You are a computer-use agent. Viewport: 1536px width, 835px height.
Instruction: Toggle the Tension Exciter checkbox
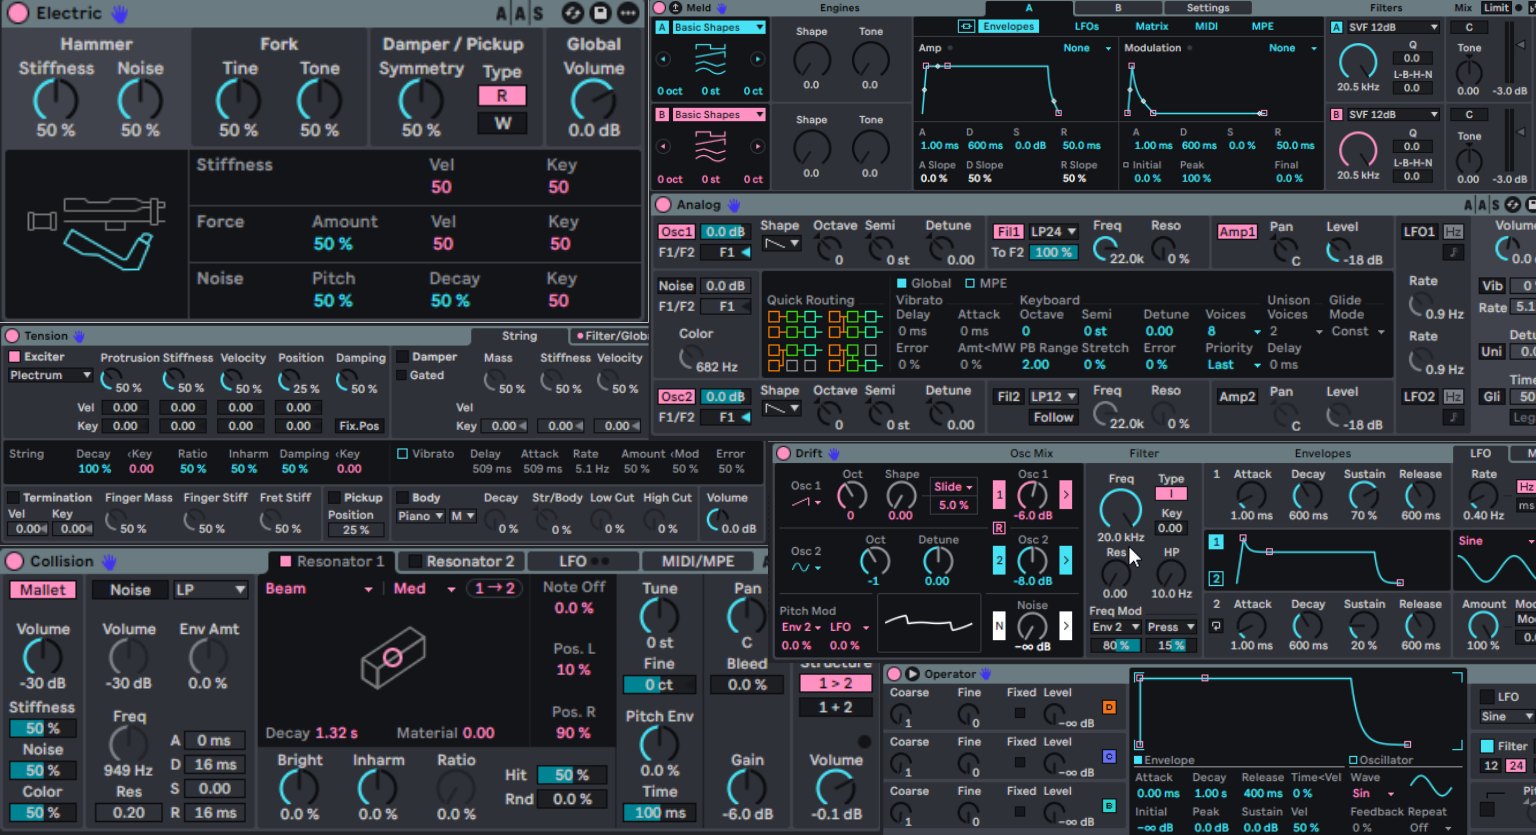tap(14, 357)
